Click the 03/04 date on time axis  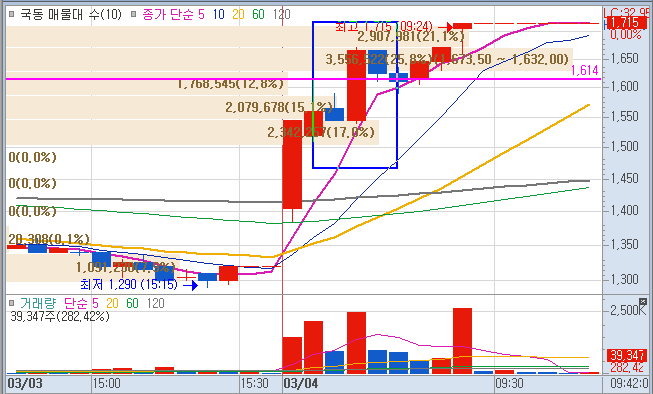(x=301, y=383)
